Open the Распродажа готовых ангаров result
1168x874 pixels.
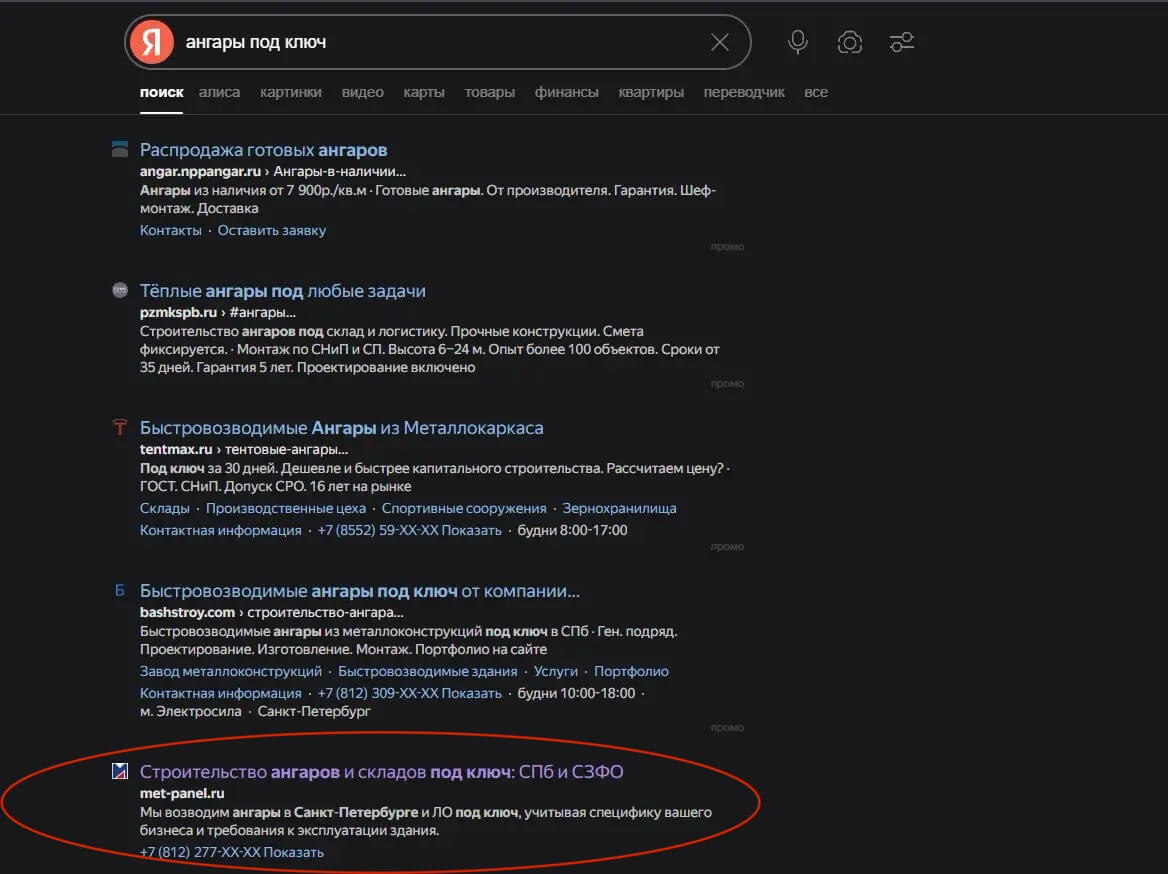tap(263, 148)
